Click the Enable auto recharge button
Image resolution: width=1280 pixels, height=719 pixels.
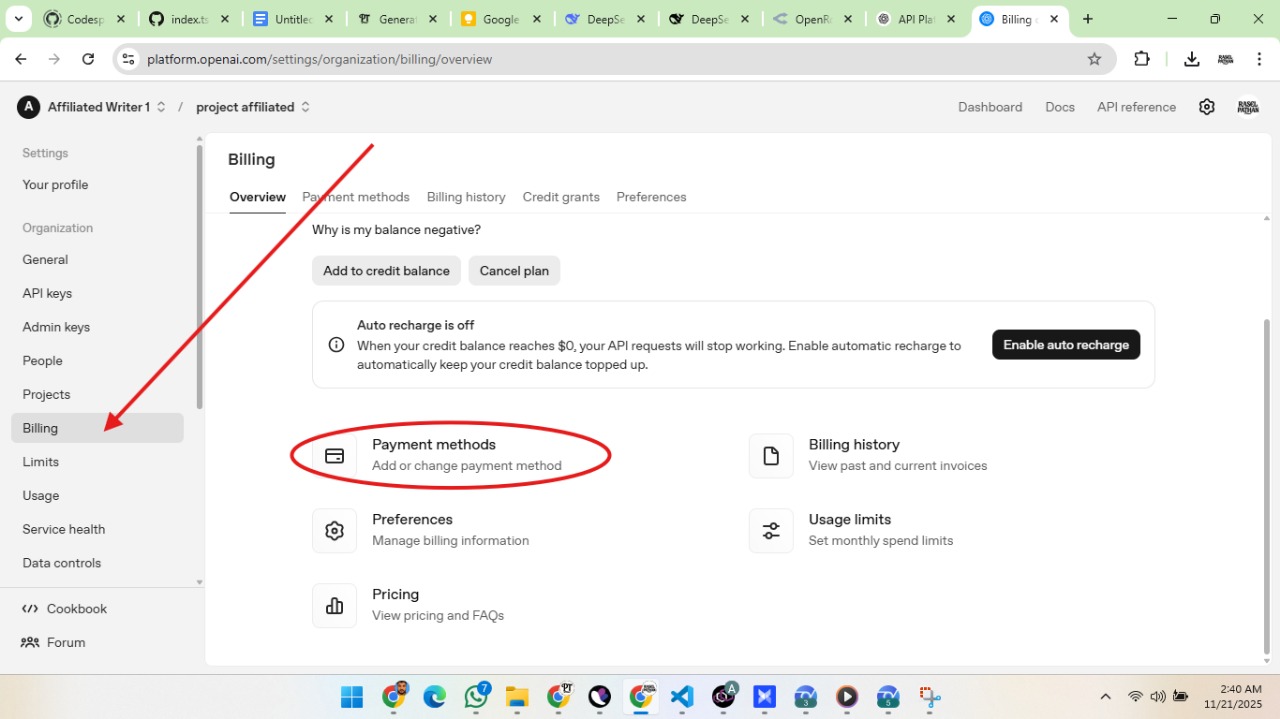[1065, 345]
